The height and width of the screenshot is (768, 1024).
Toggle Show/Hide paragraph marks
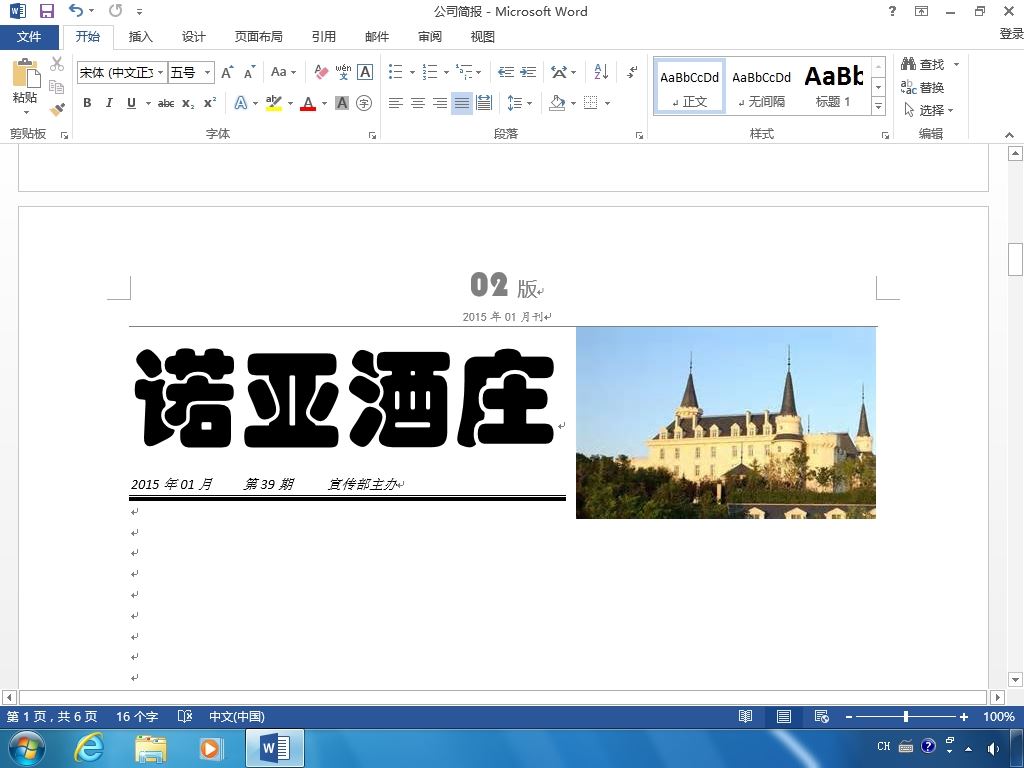point(632,72)
